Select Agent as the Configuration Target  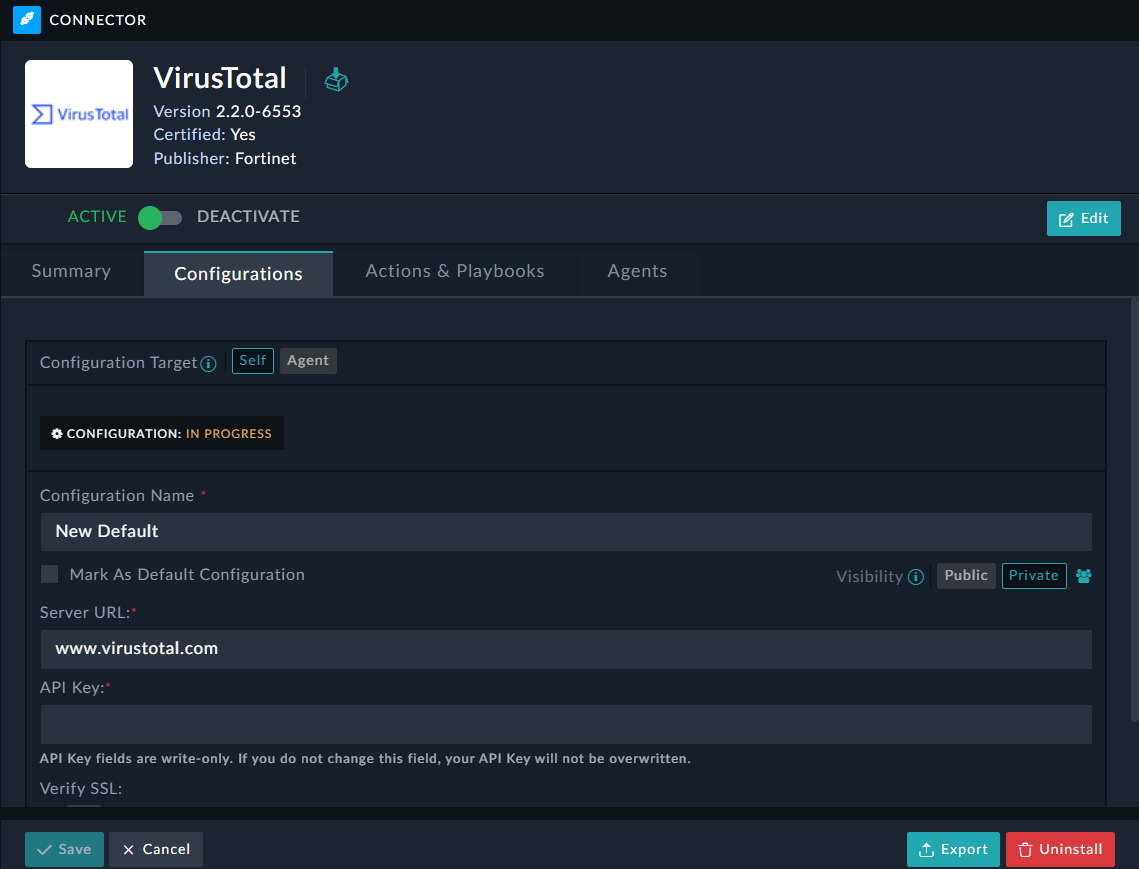click(308, 360)
